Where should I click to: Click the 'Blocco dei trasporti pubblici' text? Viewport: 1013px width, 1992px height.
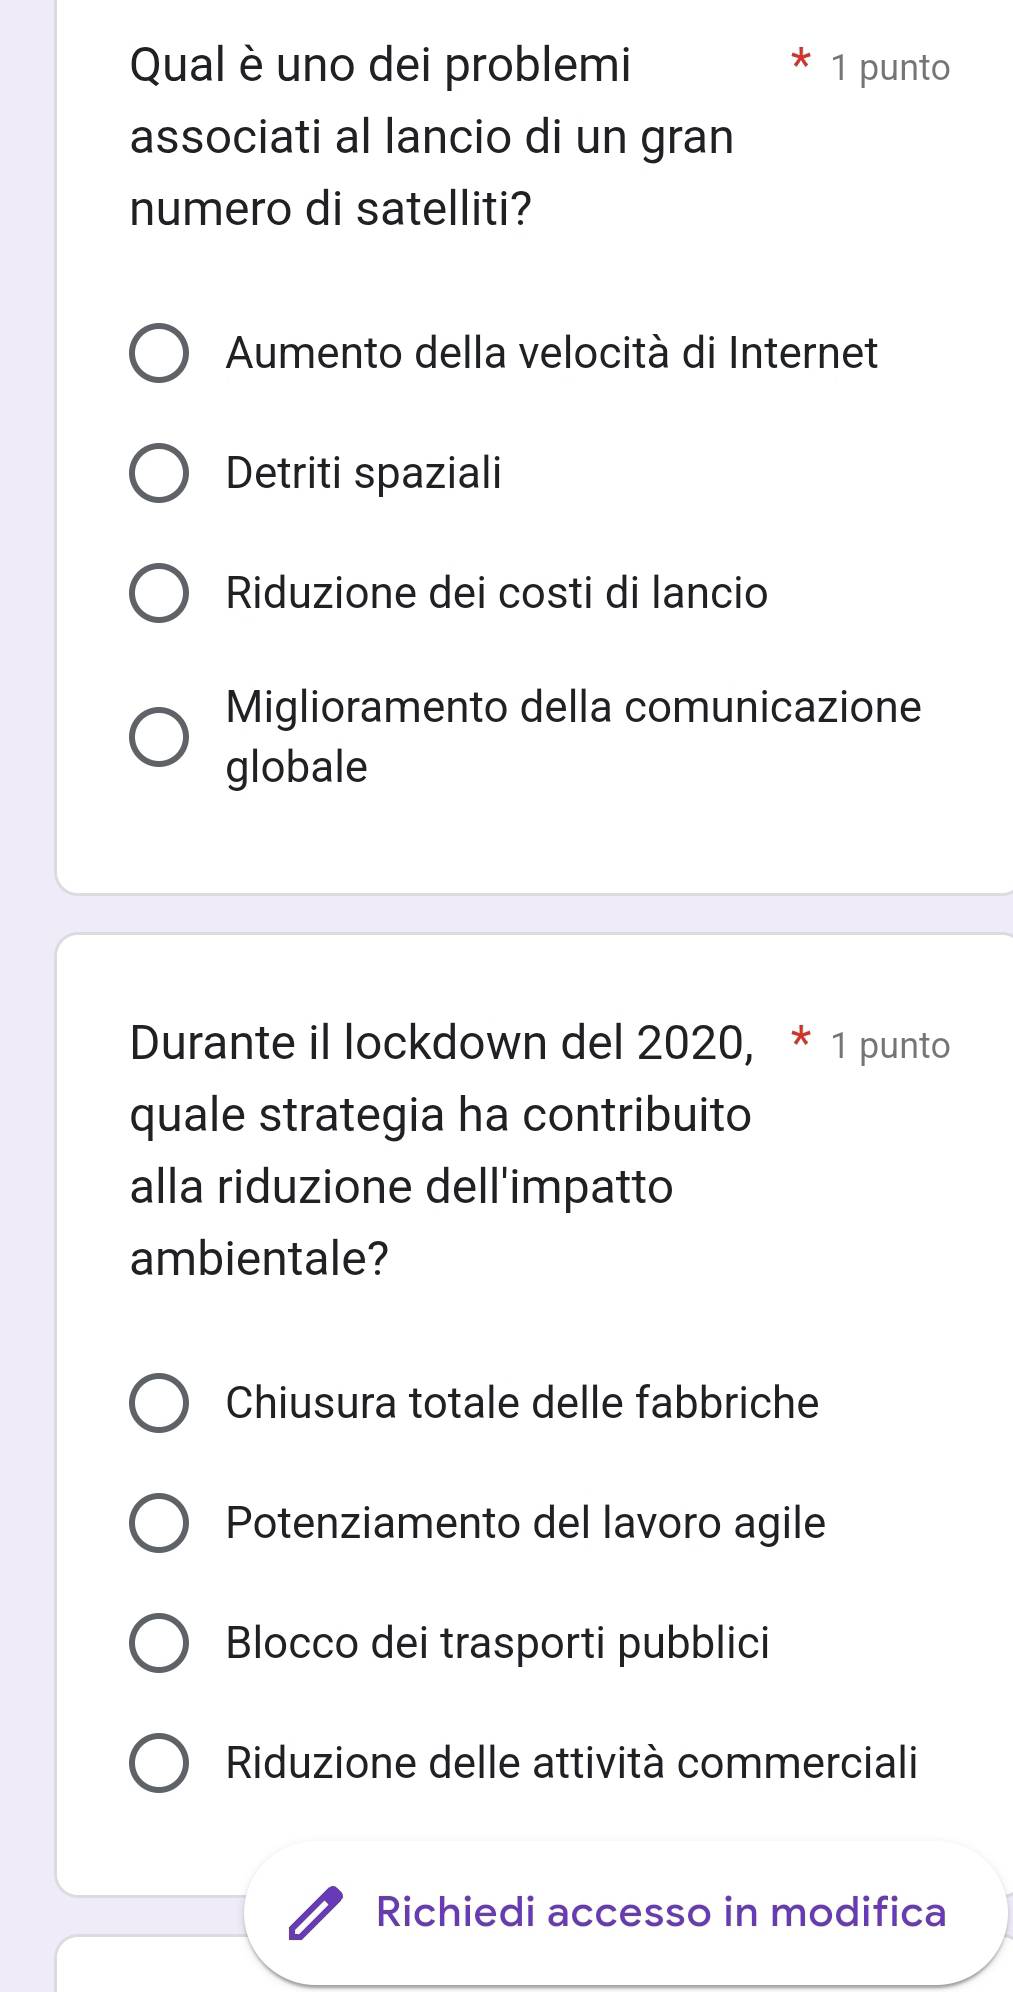pos(498,1643)
